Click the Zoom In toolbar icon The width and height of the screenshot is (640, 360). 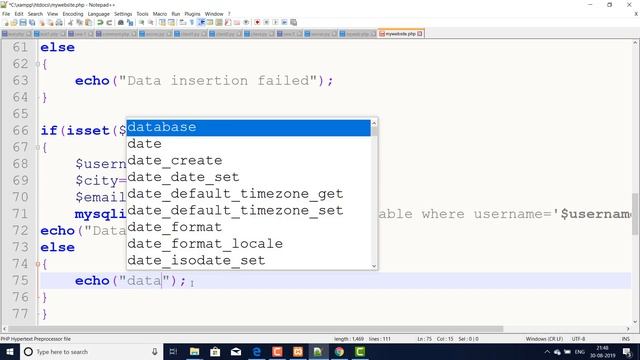142,22
